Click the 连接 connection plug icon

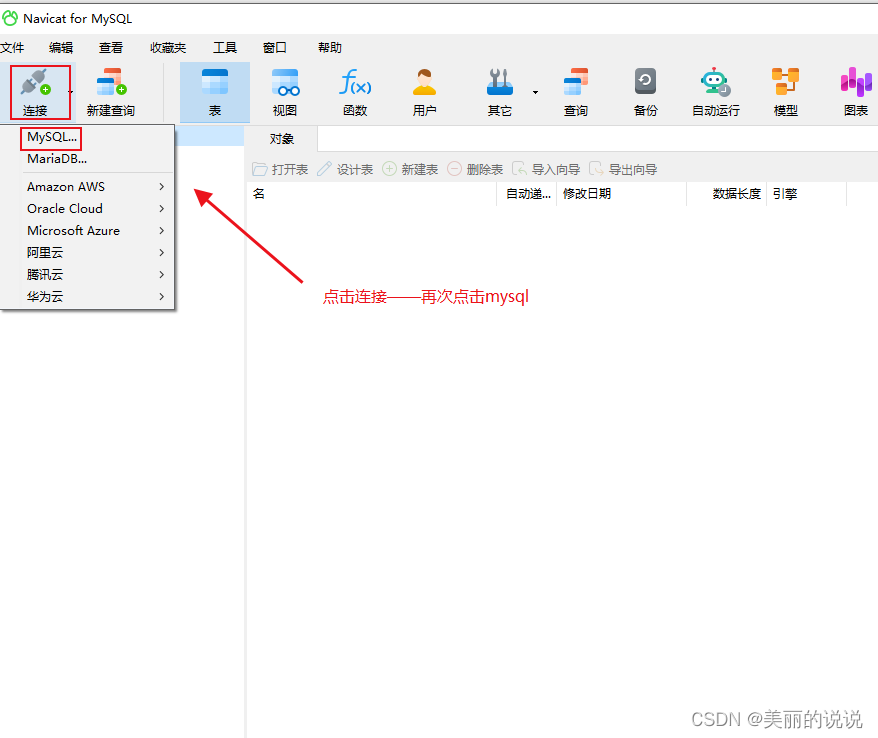[x=35, y=83]
